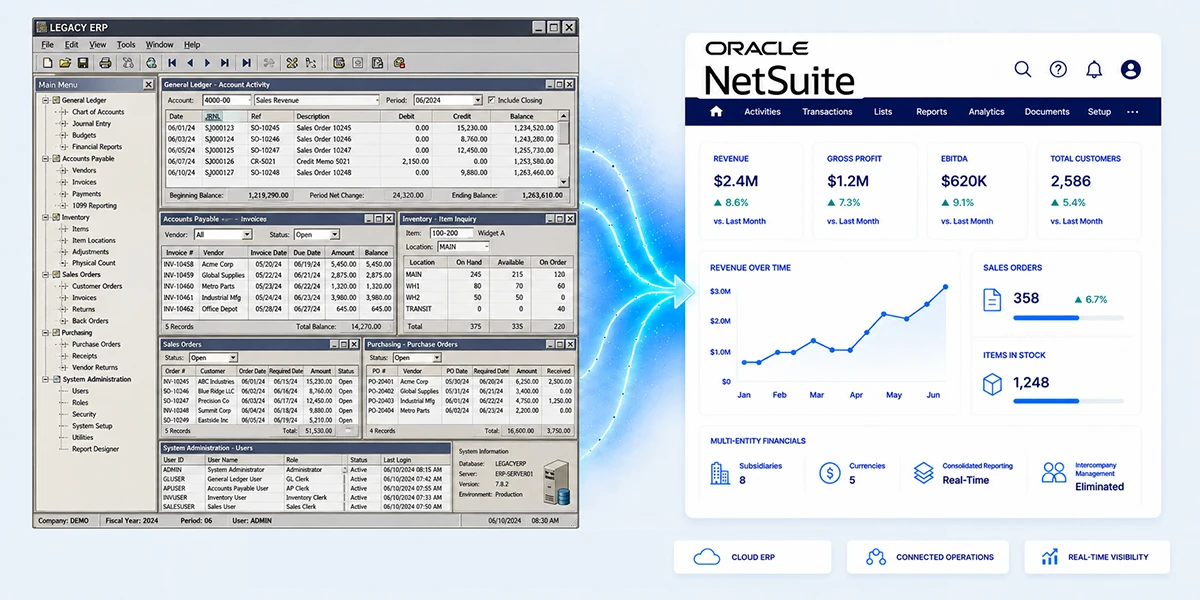Click the Cloud ERP button
Viewport: 1200px width, 600px height.
(x=752, y=557)
